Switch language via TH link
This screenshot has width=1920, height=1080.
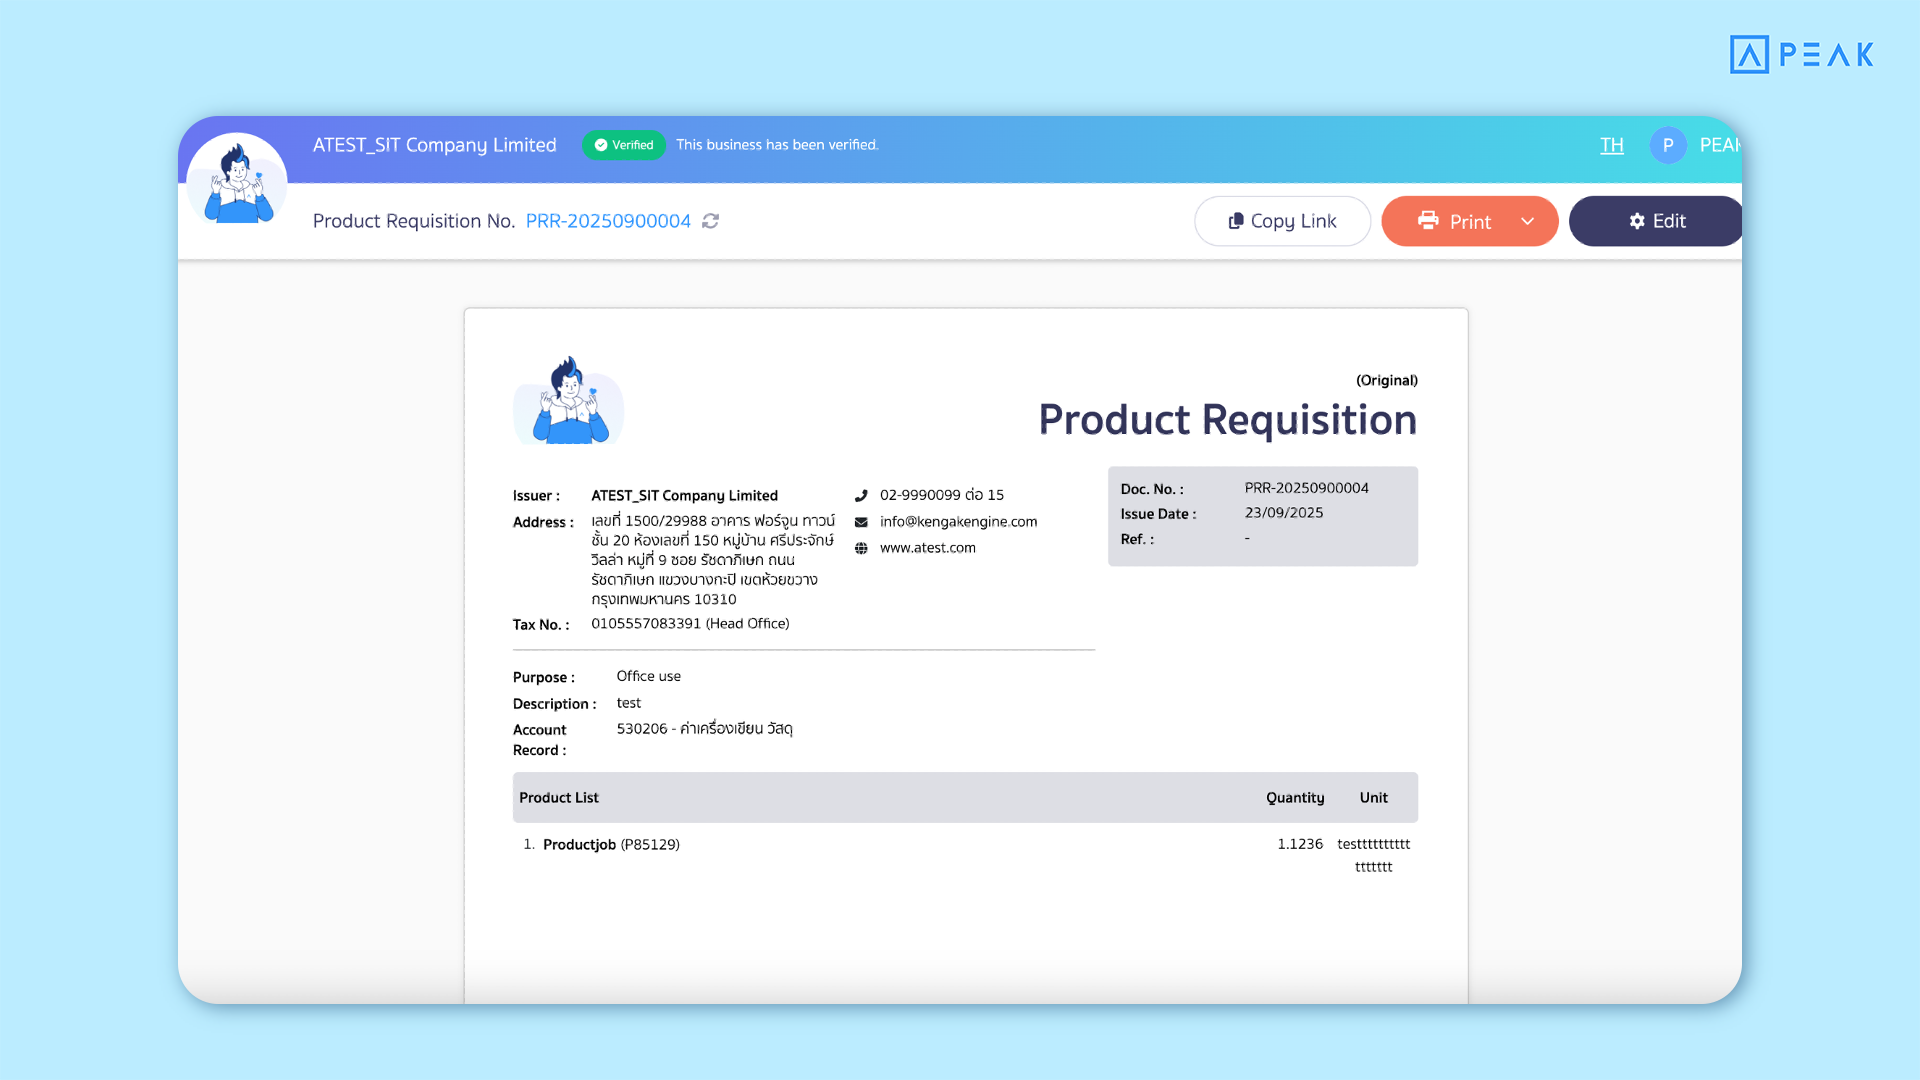click(1611, 145)
